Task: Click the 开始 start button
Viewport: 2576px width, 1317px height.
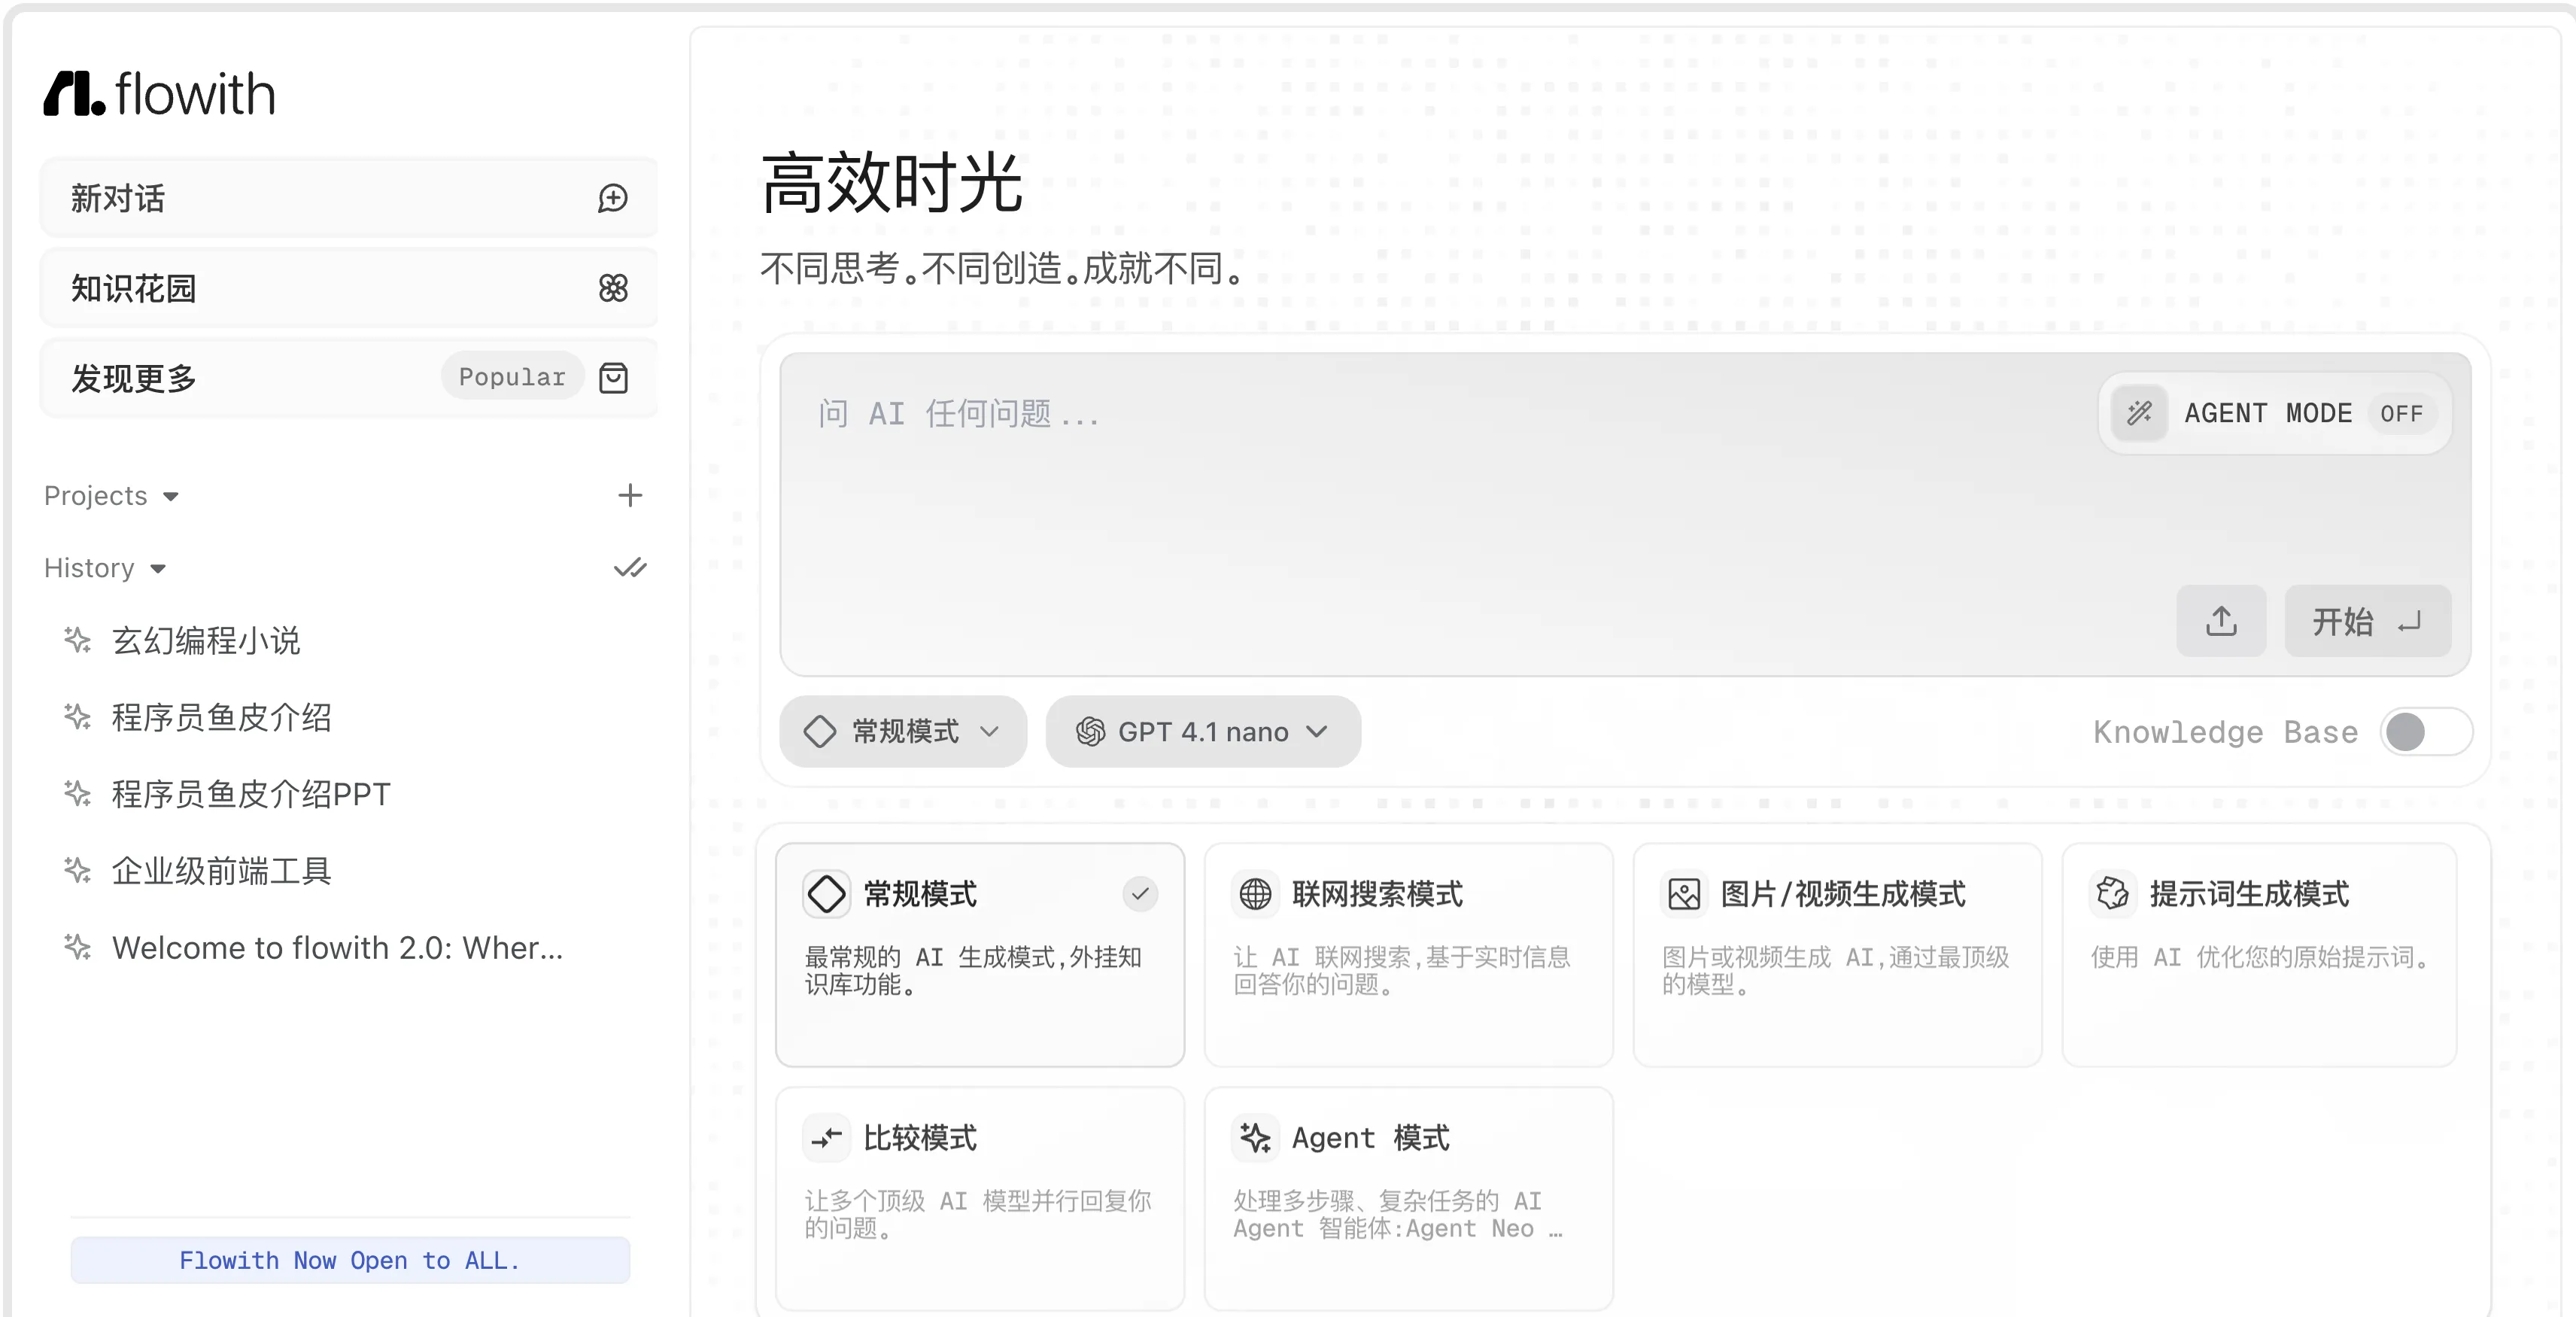Action: 2367,621
